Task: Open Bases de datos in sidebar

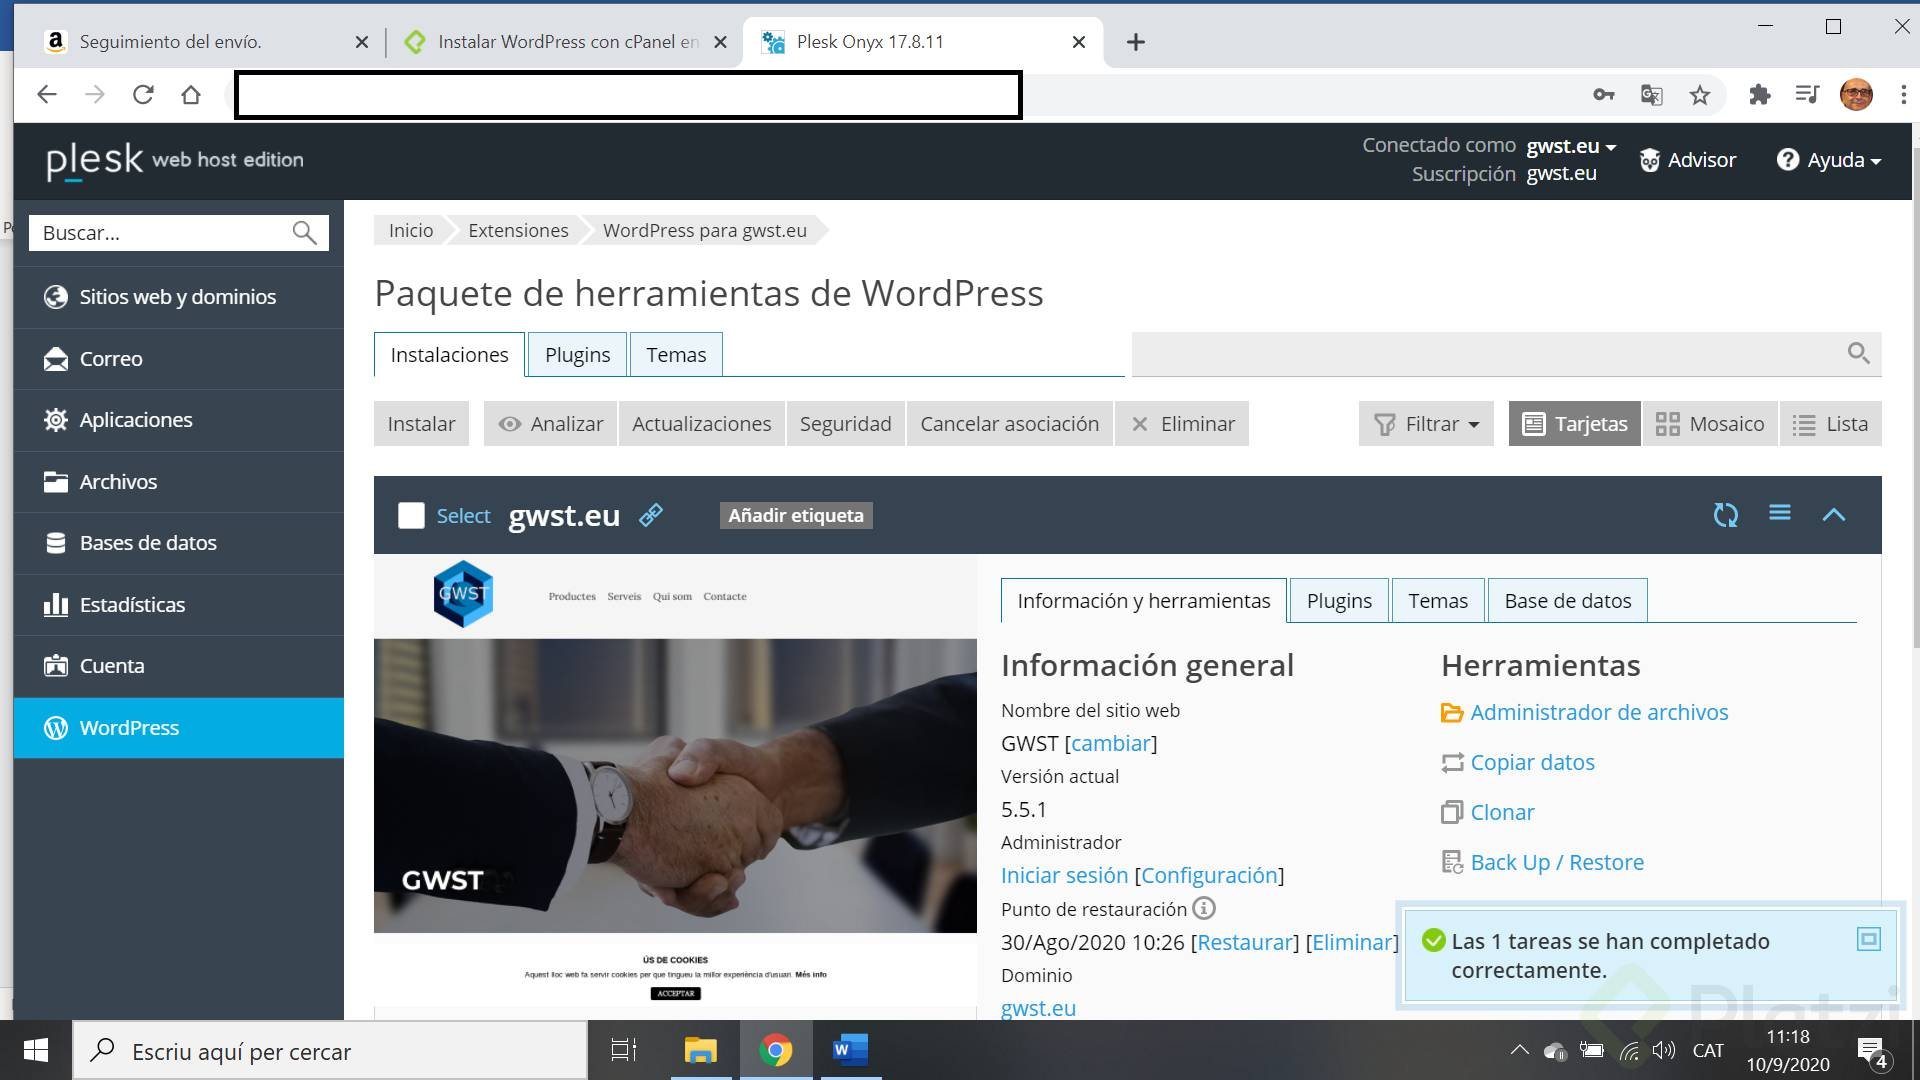Action: pyautogui.click(x=179, y=543)
